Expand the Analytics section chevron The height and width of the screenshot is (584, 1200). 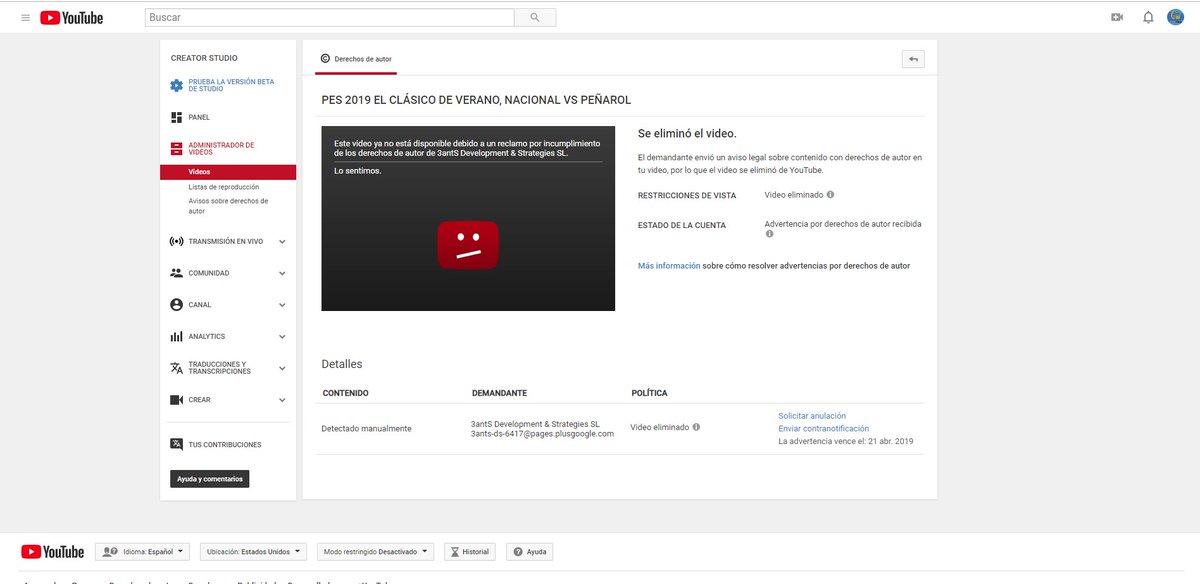(x=282, y=337)
